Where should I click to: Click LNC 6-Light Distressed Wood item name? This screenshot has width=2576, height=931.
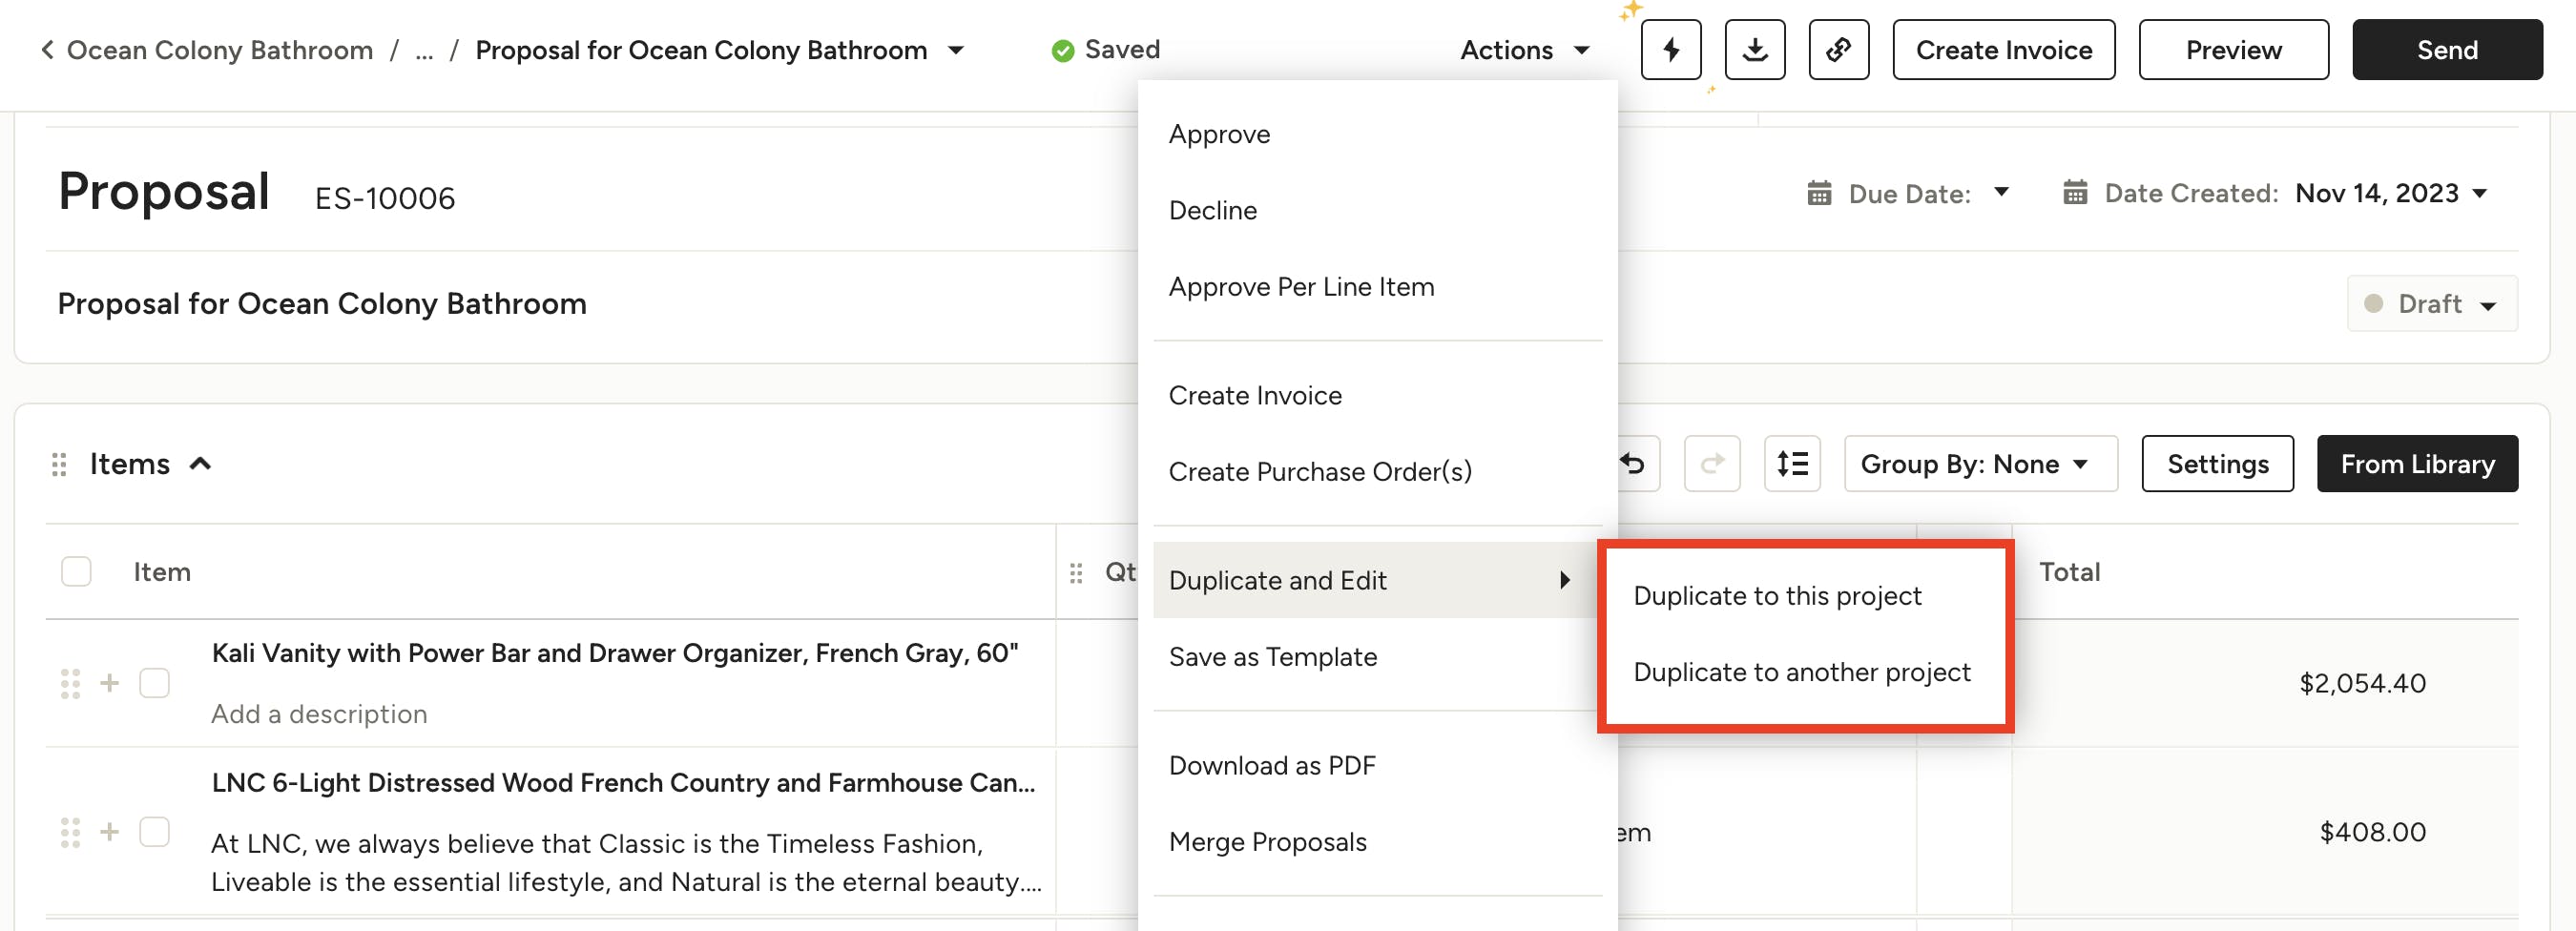click(x=623, y=782)
